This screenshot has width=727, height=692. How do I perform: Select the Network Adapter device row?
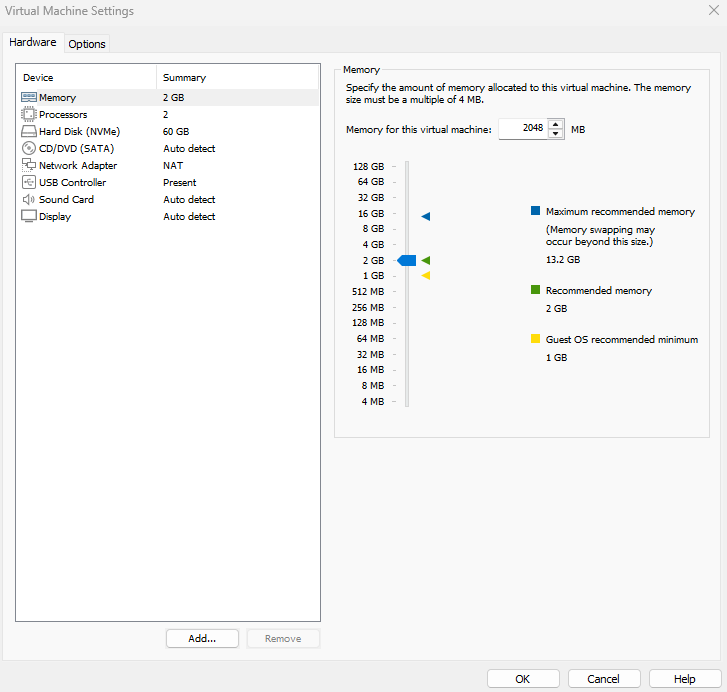pyautogui.click(x=169, y=165)
